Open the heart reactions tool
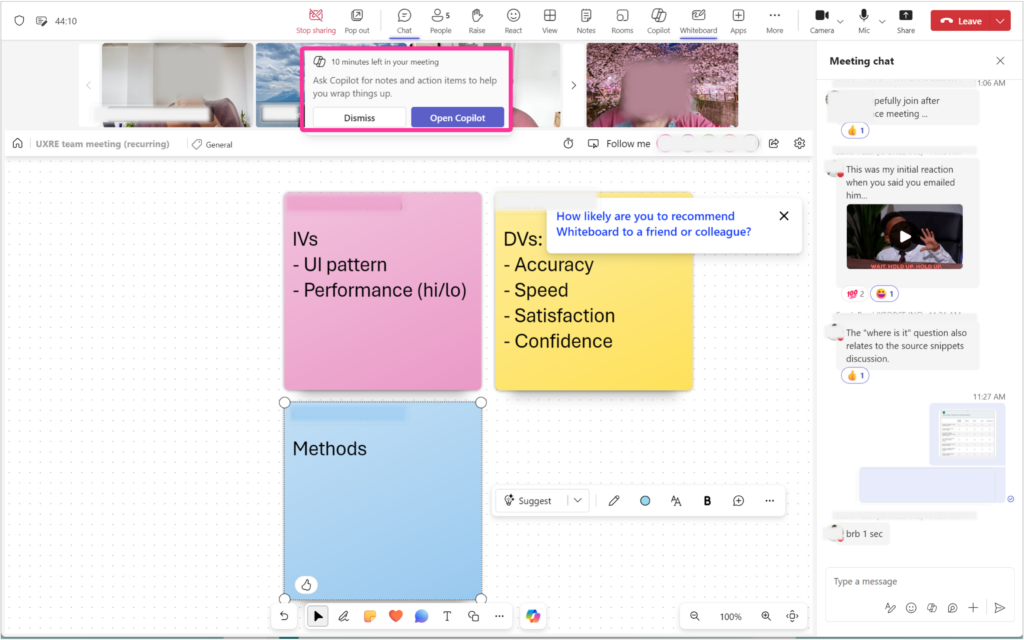1024x640 pixels. pos(395,616)
